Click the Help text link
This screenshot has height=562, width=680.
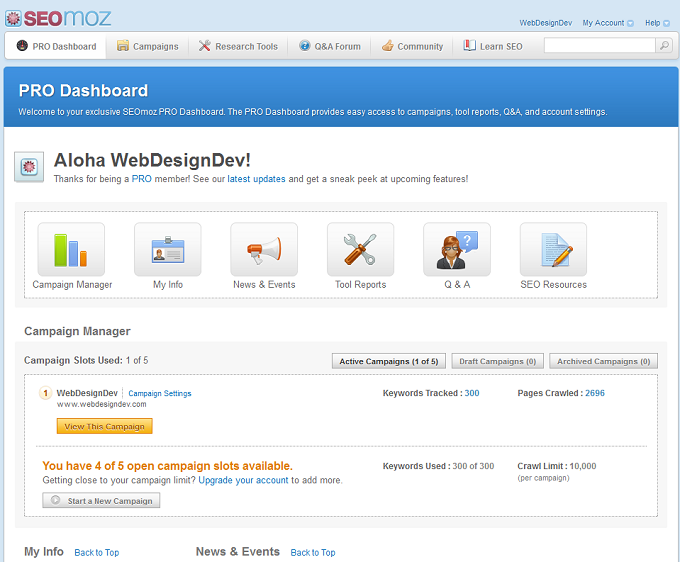click(x=653, y=23)
